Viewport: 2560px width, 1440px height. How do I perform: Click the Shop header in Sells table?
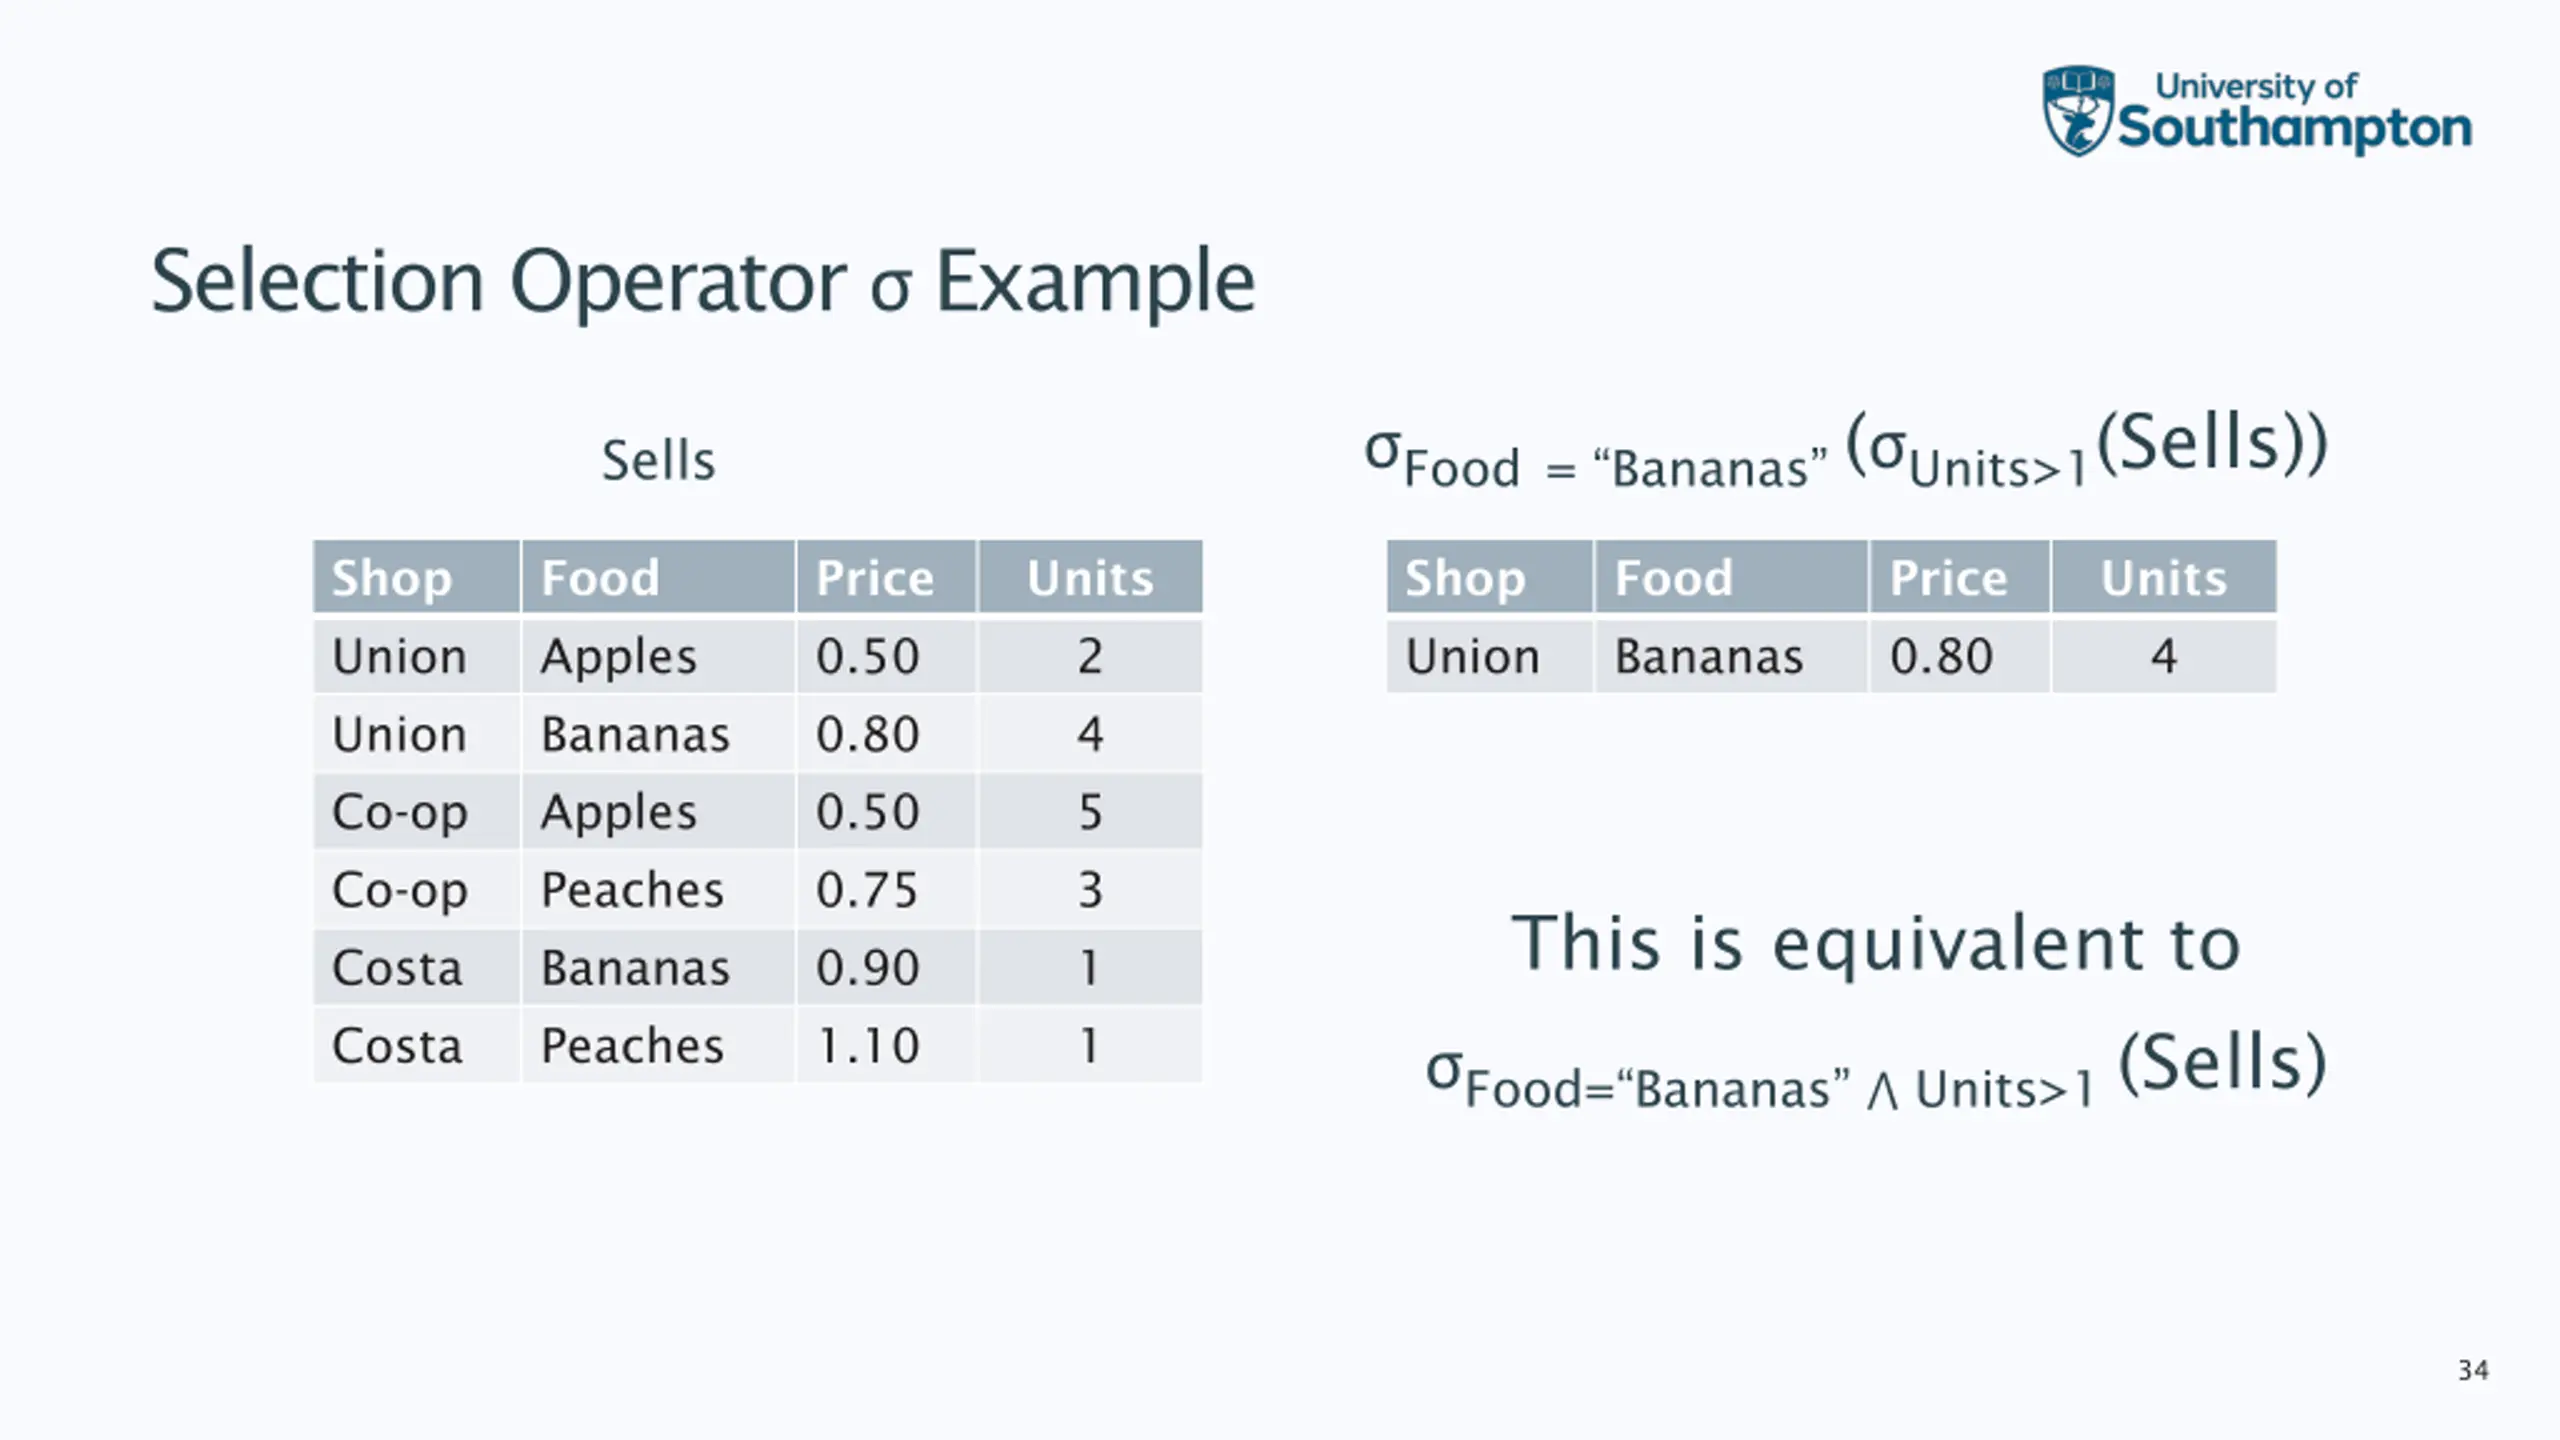(416, 576)
